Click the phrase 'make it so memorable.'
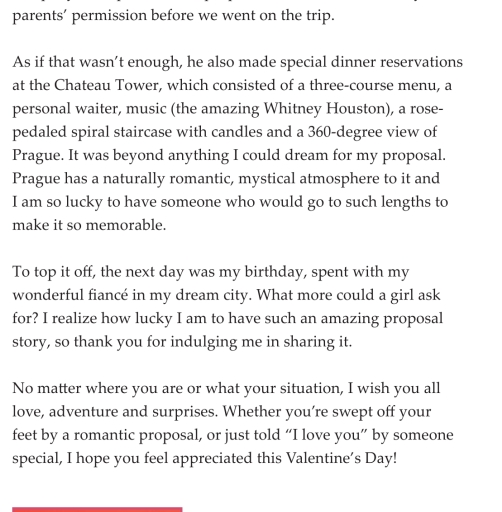 pyautogui.click(x=89, y=225)
